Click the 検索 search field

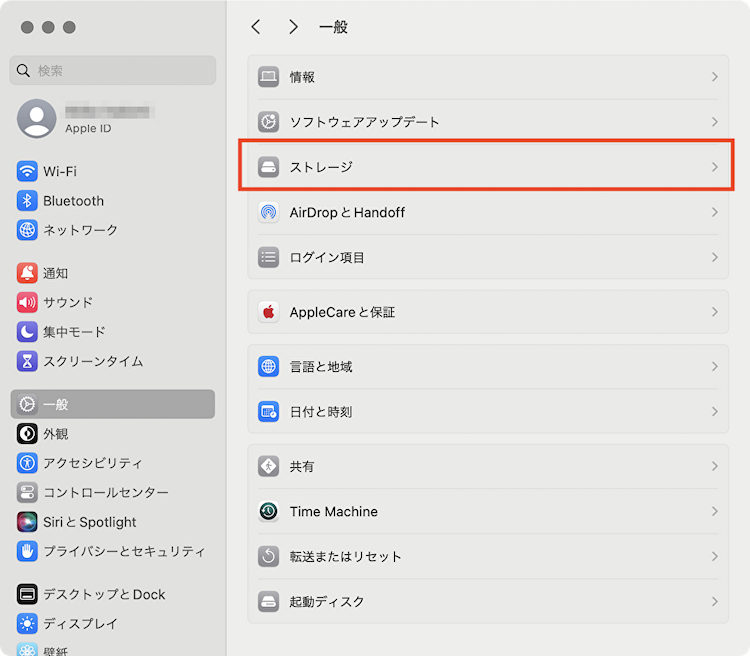click(x=112, y=70)
